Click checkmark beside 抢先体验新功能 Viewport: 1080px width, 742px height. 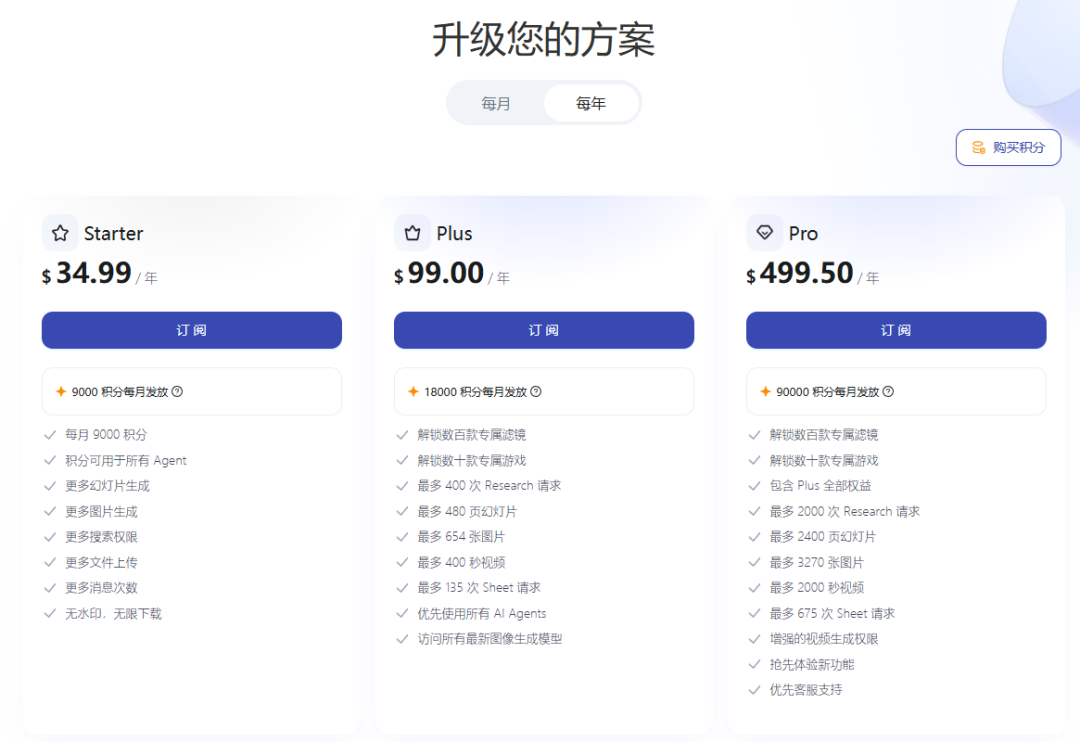click(754, 664)
